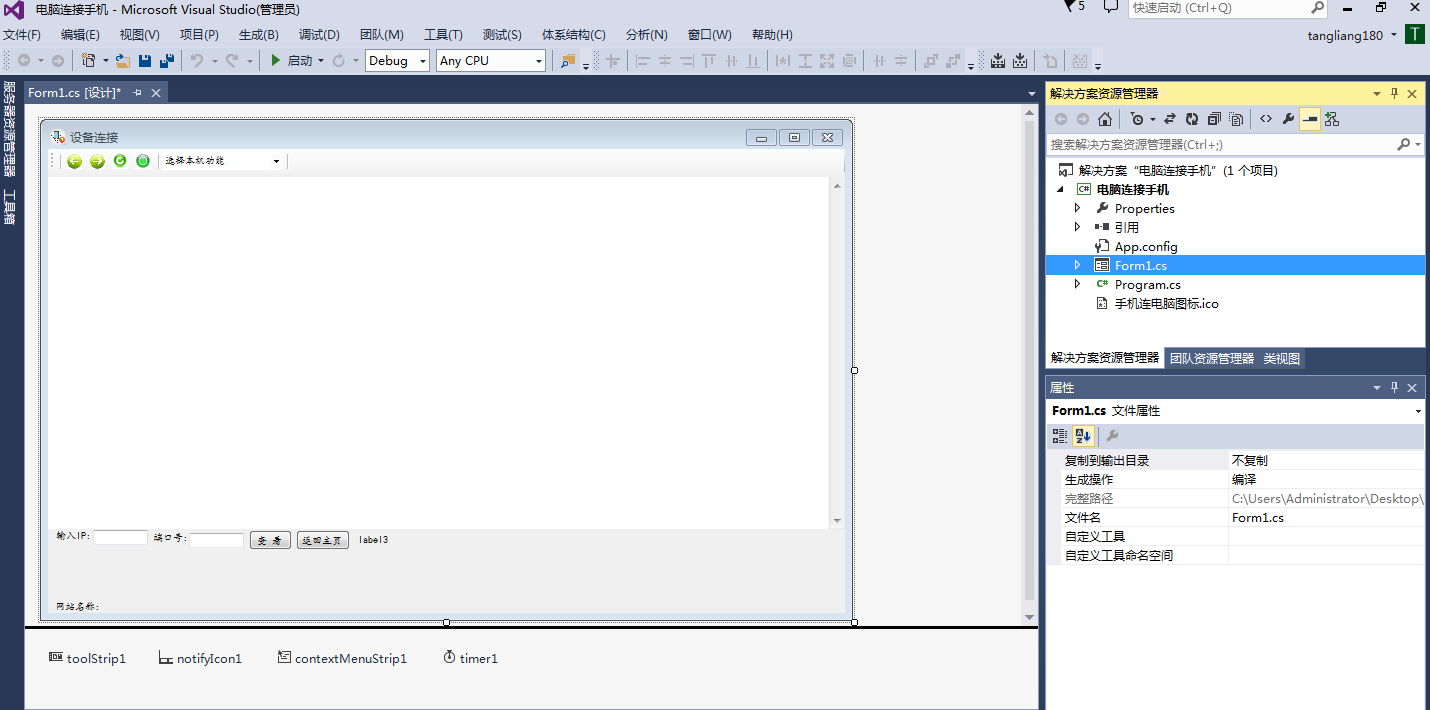1430x710 pixels.
Task: Expand the Properties node in Solution Explorer
Action: pos(1077,208)
